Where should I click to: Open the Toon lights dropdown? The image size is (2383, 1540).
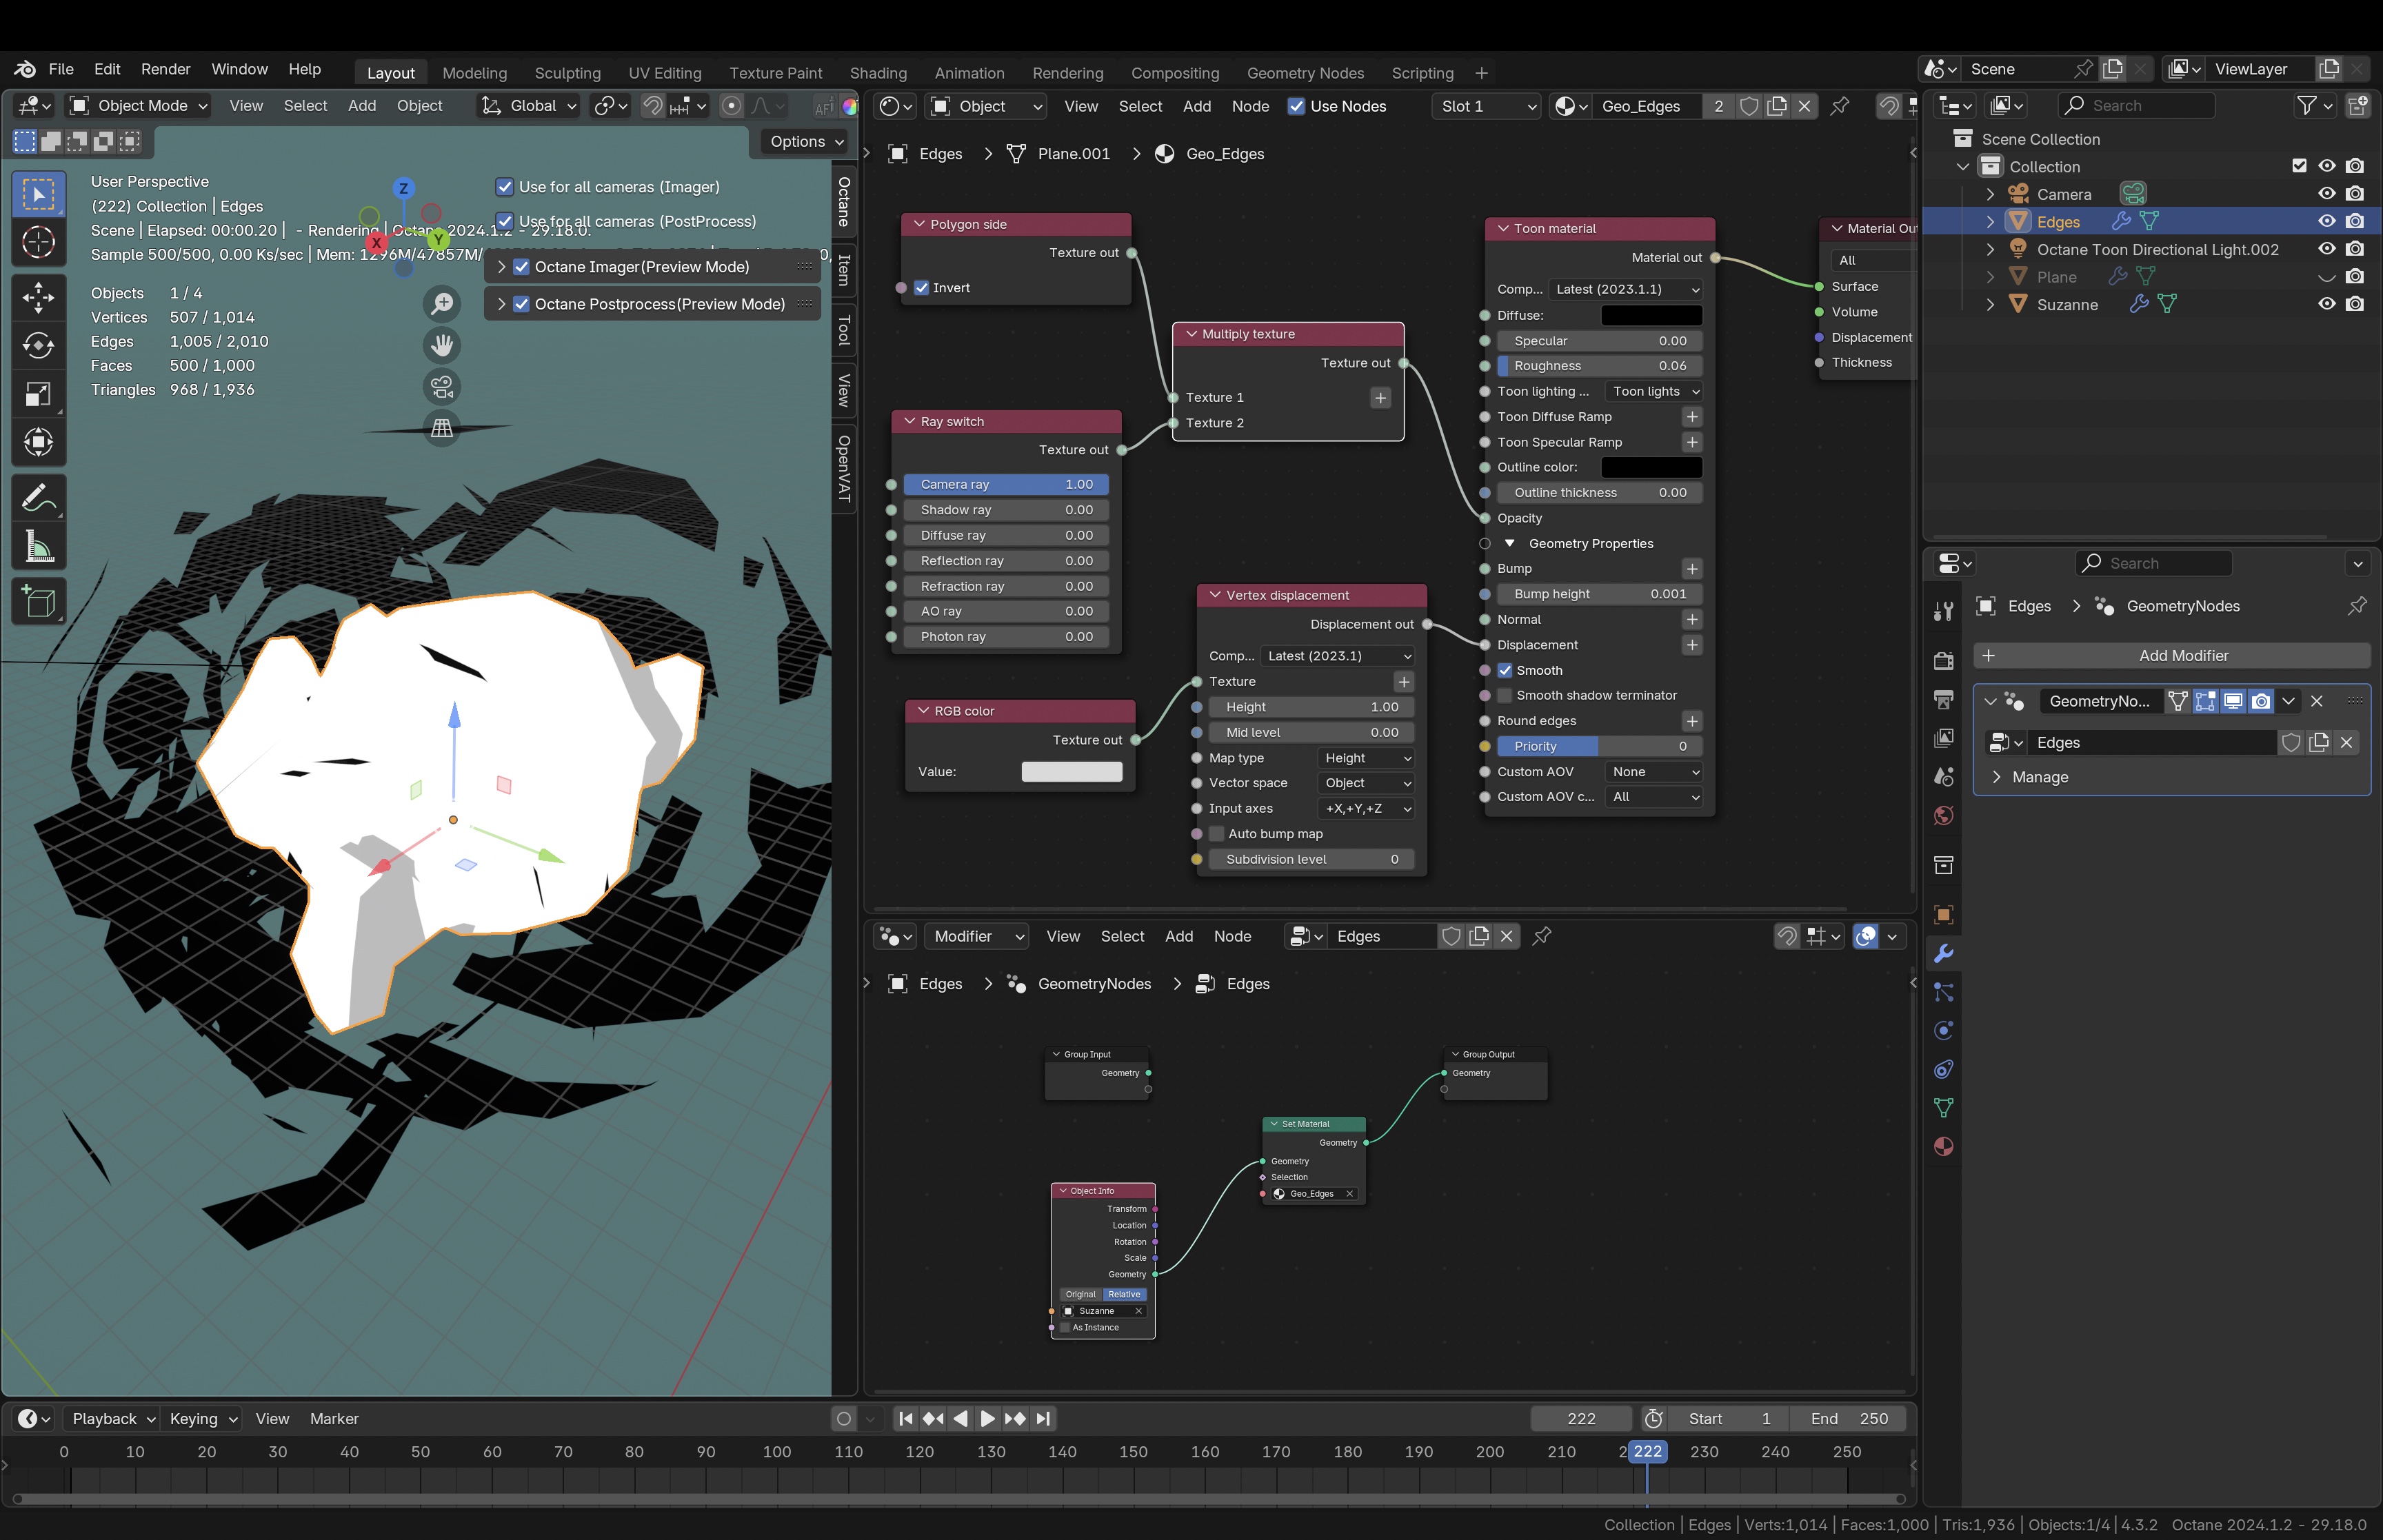tap(1654, 392)
